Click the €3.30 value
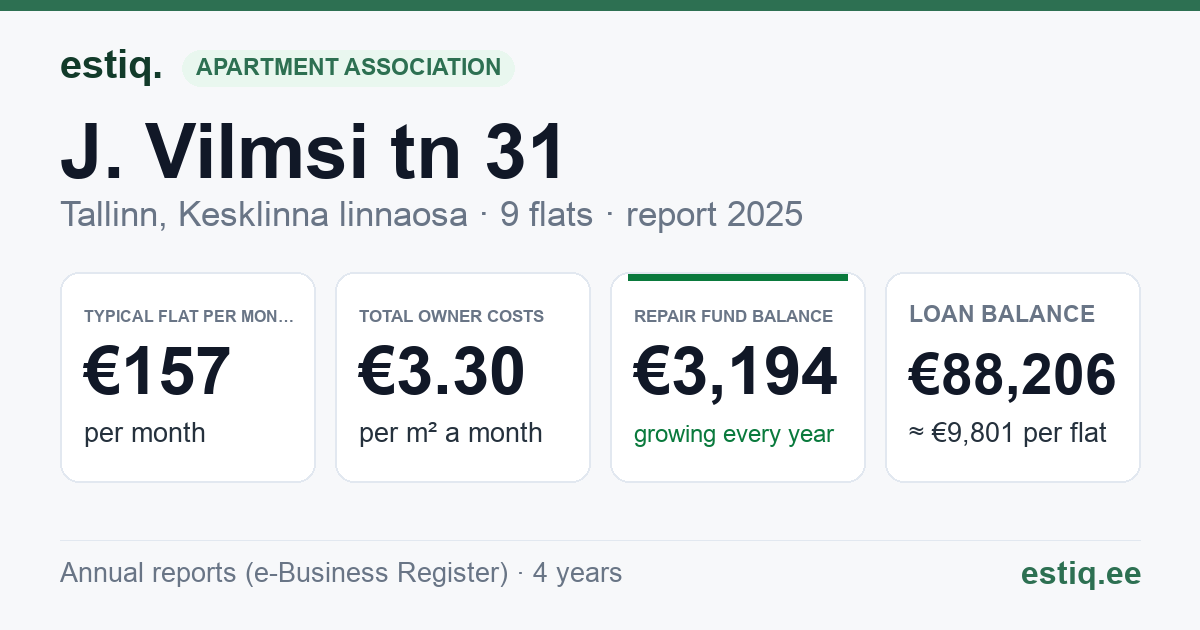Viewport: 1200px width, 630px height. 442,372
